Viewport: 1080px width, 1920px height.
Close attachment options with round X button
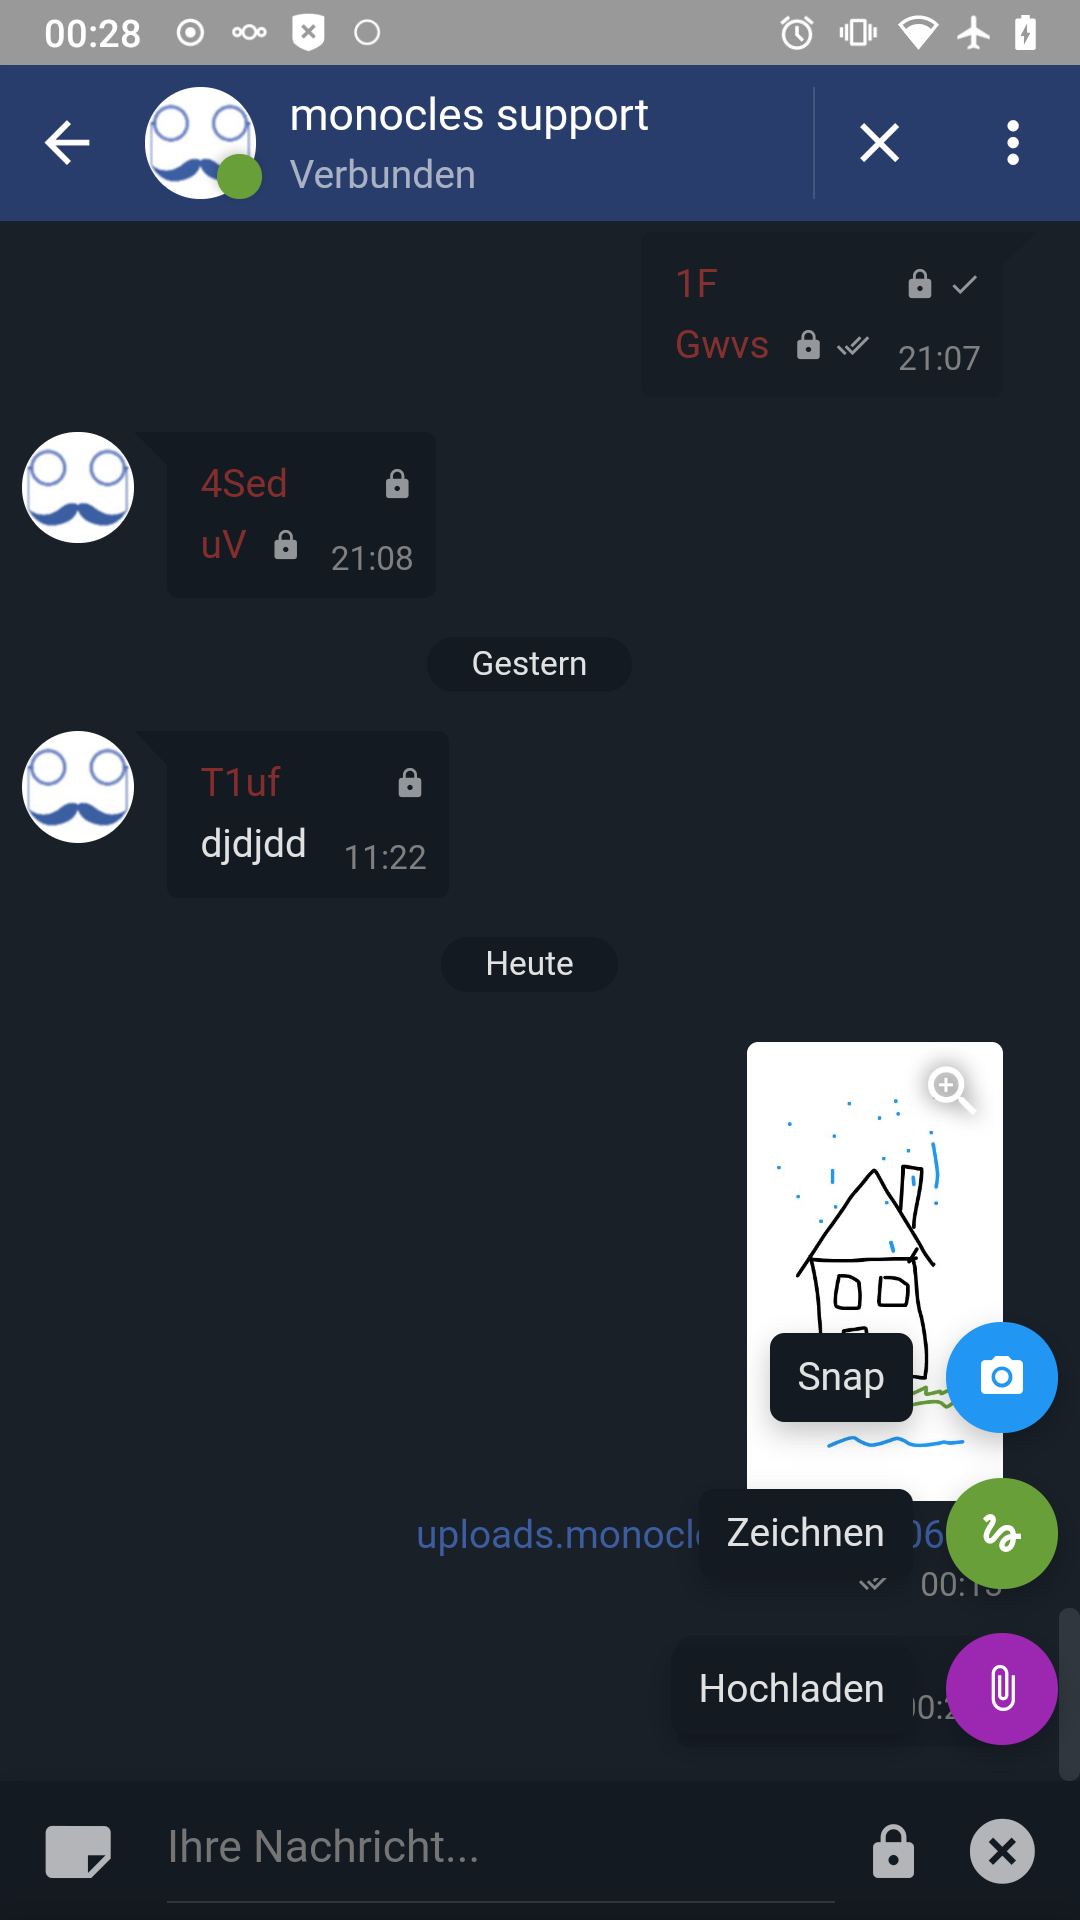click(x=1002, y=1851)
